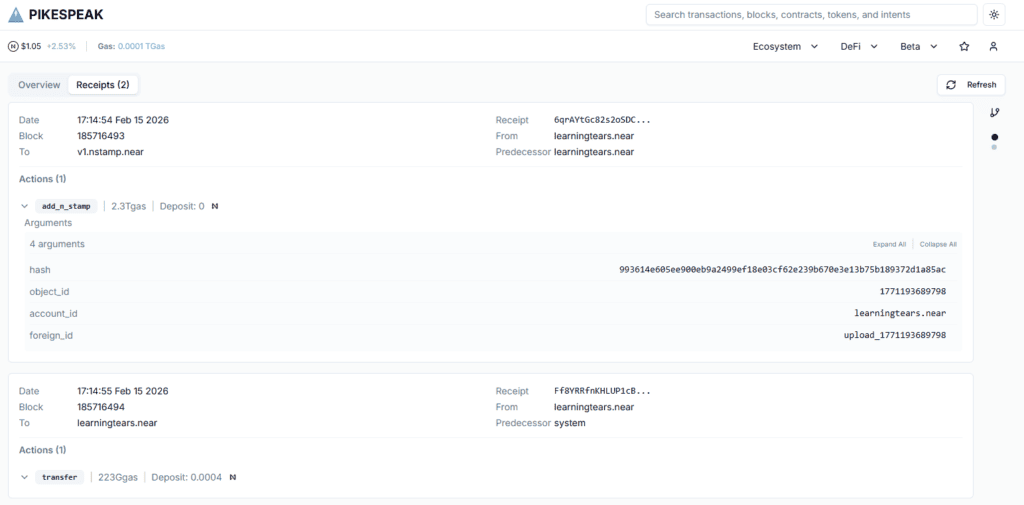This screenshot has width=1024, height=505.
Task: Click the branch view icon on the right
Action: (994, 113)
